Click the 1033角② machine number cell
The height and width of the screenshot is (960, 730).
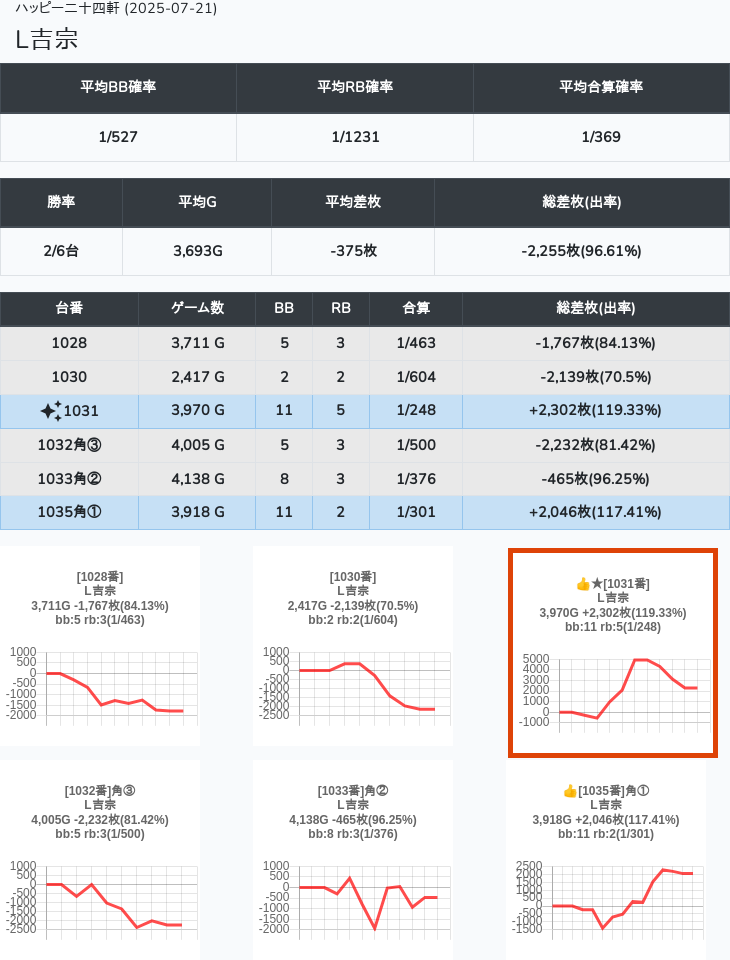(69, 479)
